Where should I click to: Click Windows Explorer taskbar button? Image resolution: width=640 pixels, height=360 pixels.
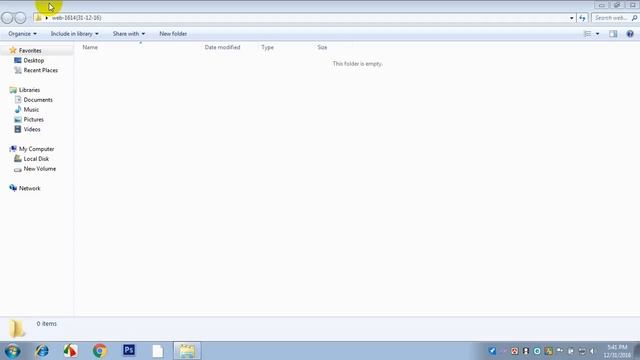click(187, 351)
